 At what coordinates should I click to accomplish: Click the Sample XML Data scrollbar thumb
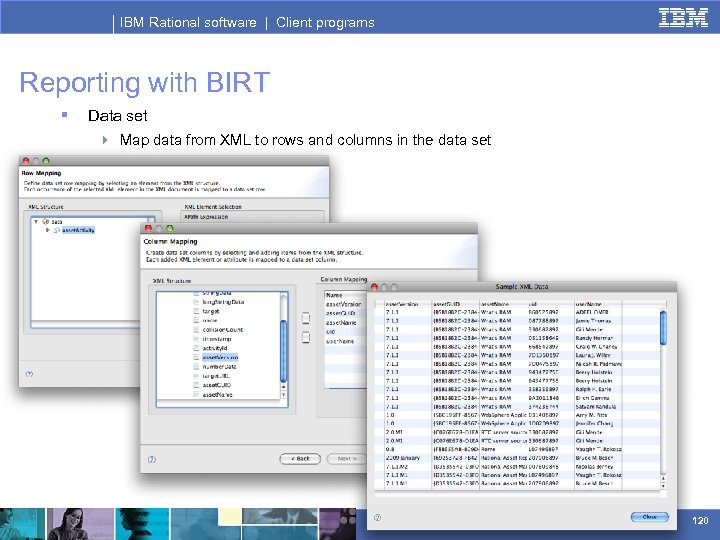click(663, 327)
